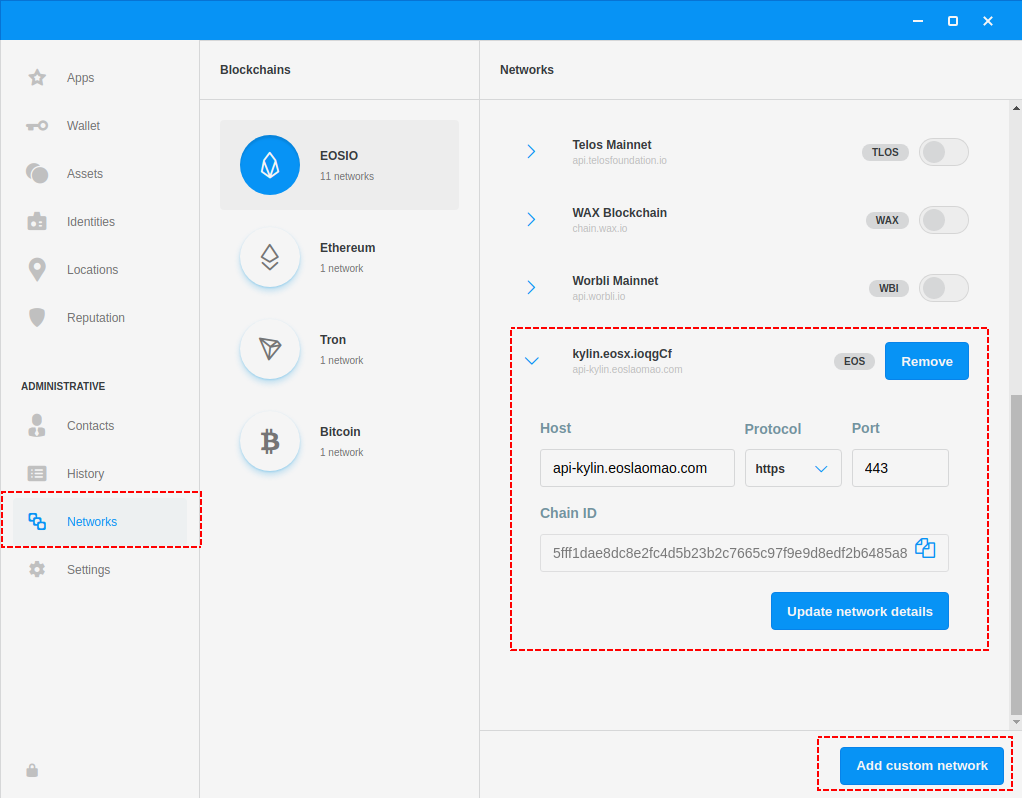1022x798 pixels.
Task: Open the Apps menu item
Action: pyautogui.click(x=80, y=78)
